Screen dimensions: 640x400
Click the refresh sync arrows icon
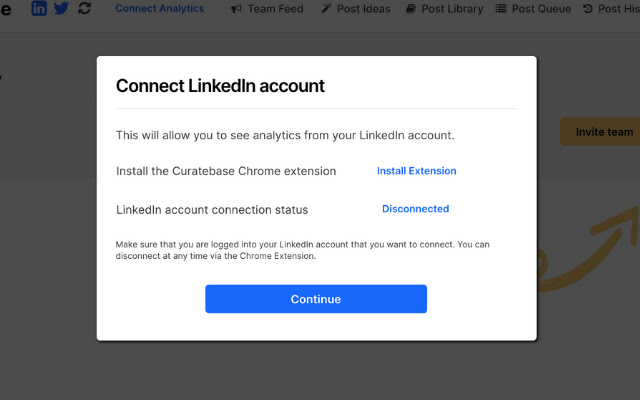(84, 8)
